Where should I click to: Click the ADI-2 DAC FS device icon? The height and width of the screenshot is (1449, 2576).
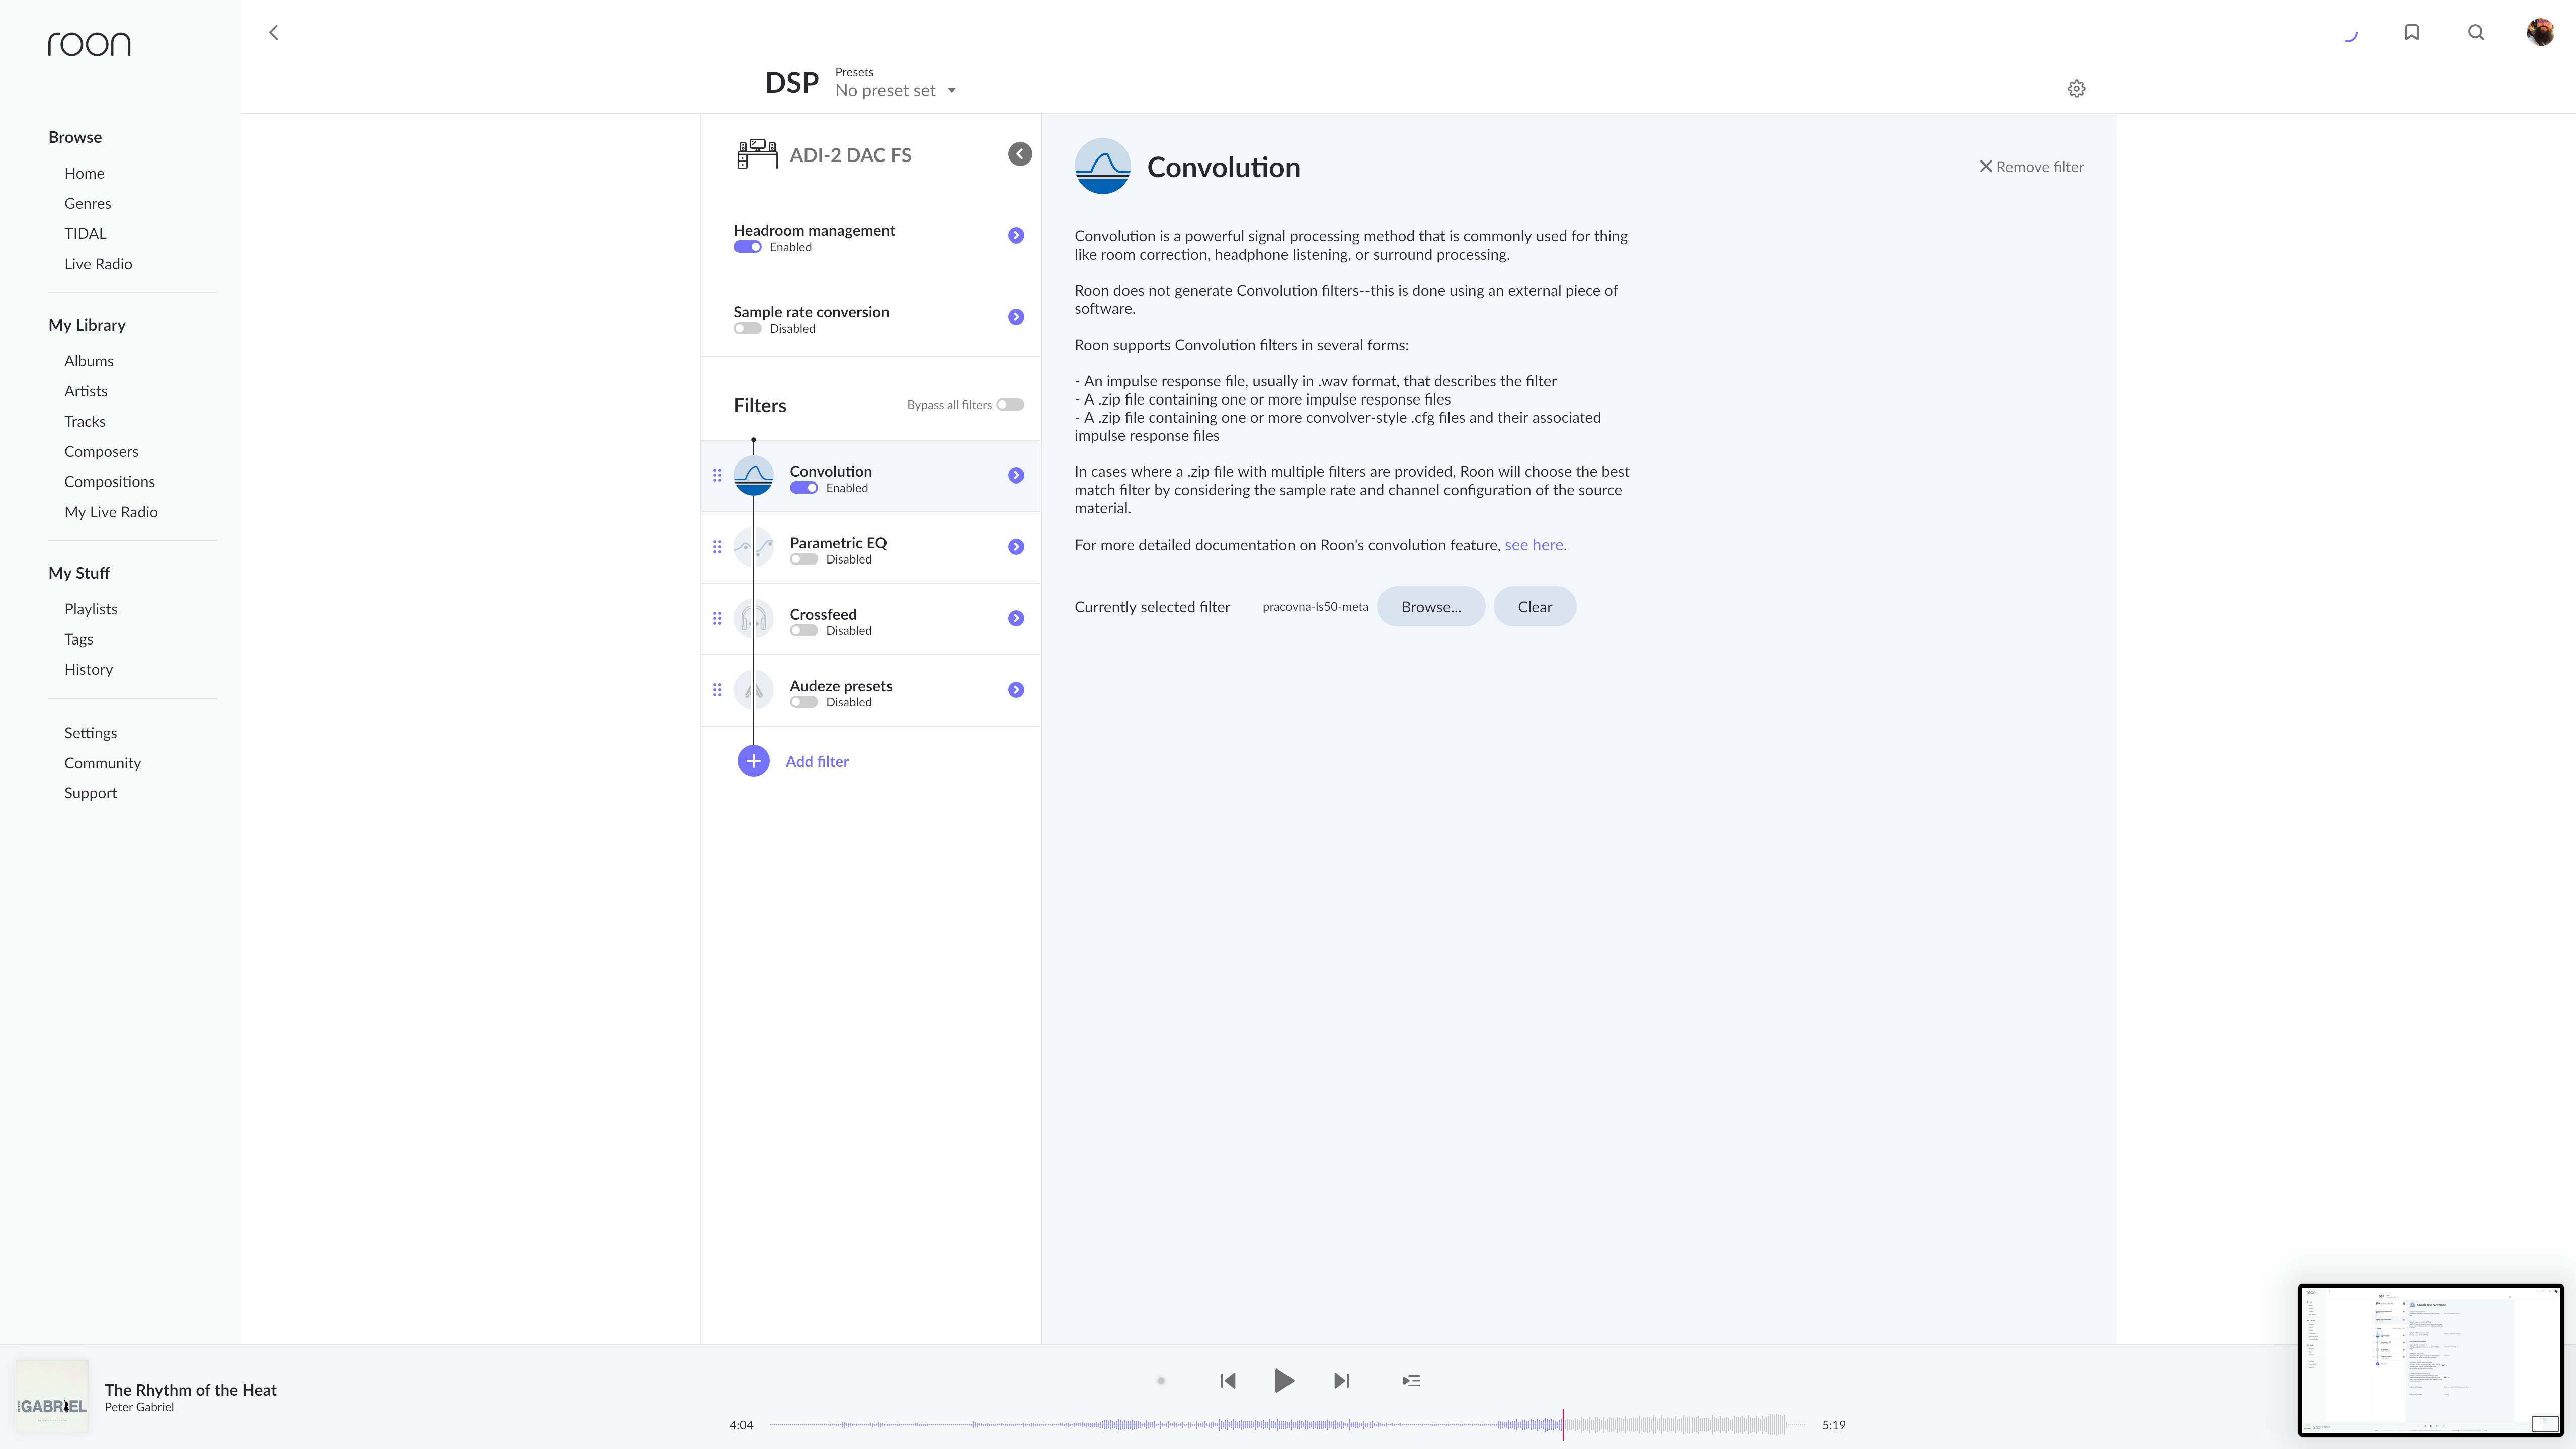coord(757,154)
